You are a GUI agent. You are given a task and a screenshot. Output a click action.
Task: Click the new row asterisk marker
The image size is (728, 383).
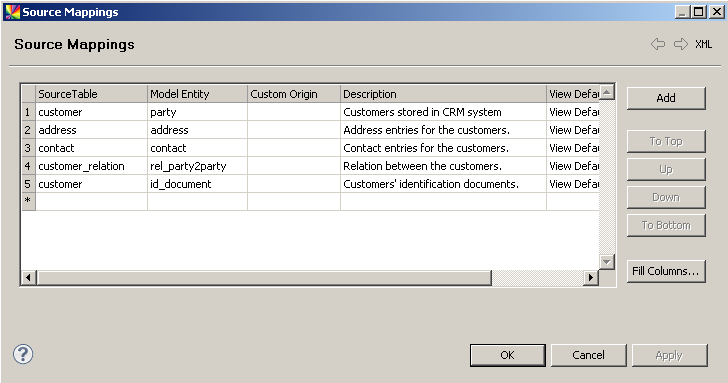click(x=28, y=201)
